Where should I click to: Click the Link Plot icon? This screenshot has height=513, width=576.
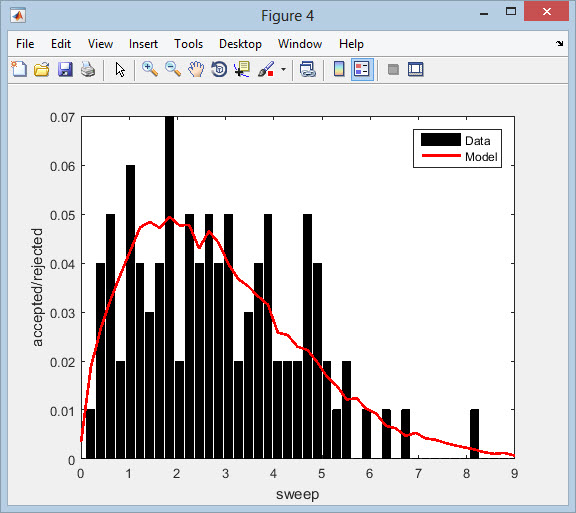[307, 69]
